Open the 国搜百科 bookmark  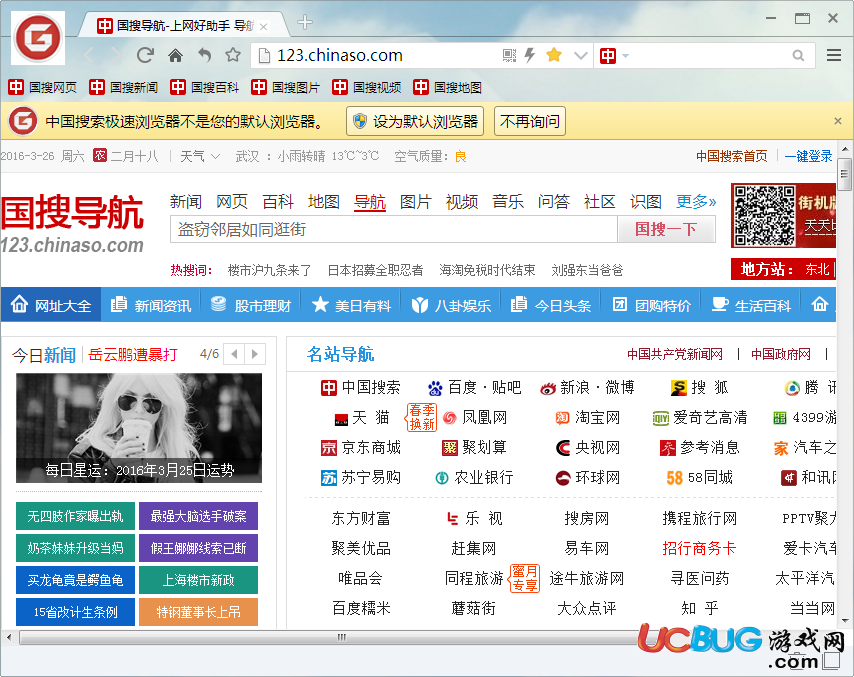click(204, 87)
